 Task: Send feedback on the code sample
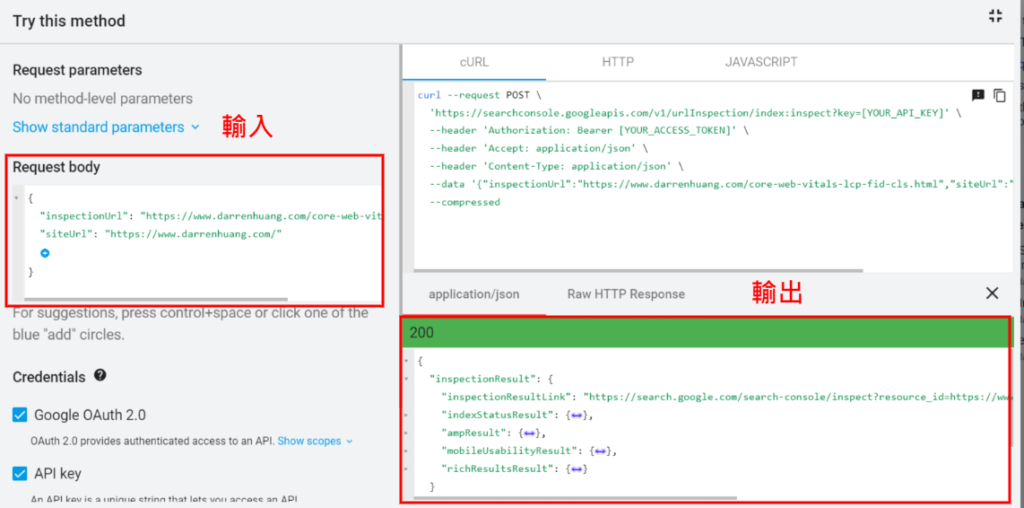pos(978,95)
